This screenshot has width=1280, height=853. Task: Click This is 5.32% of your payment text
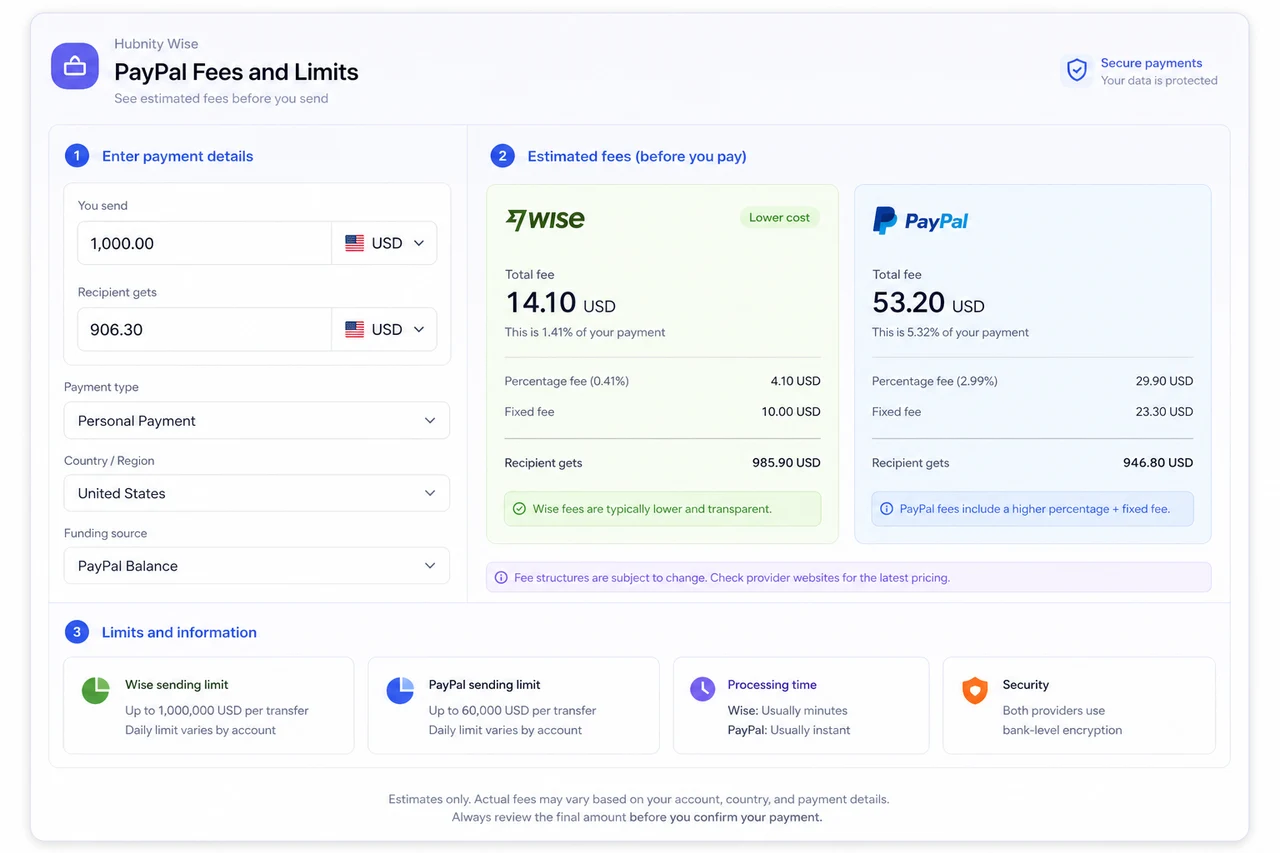click(x=950, y=332)
